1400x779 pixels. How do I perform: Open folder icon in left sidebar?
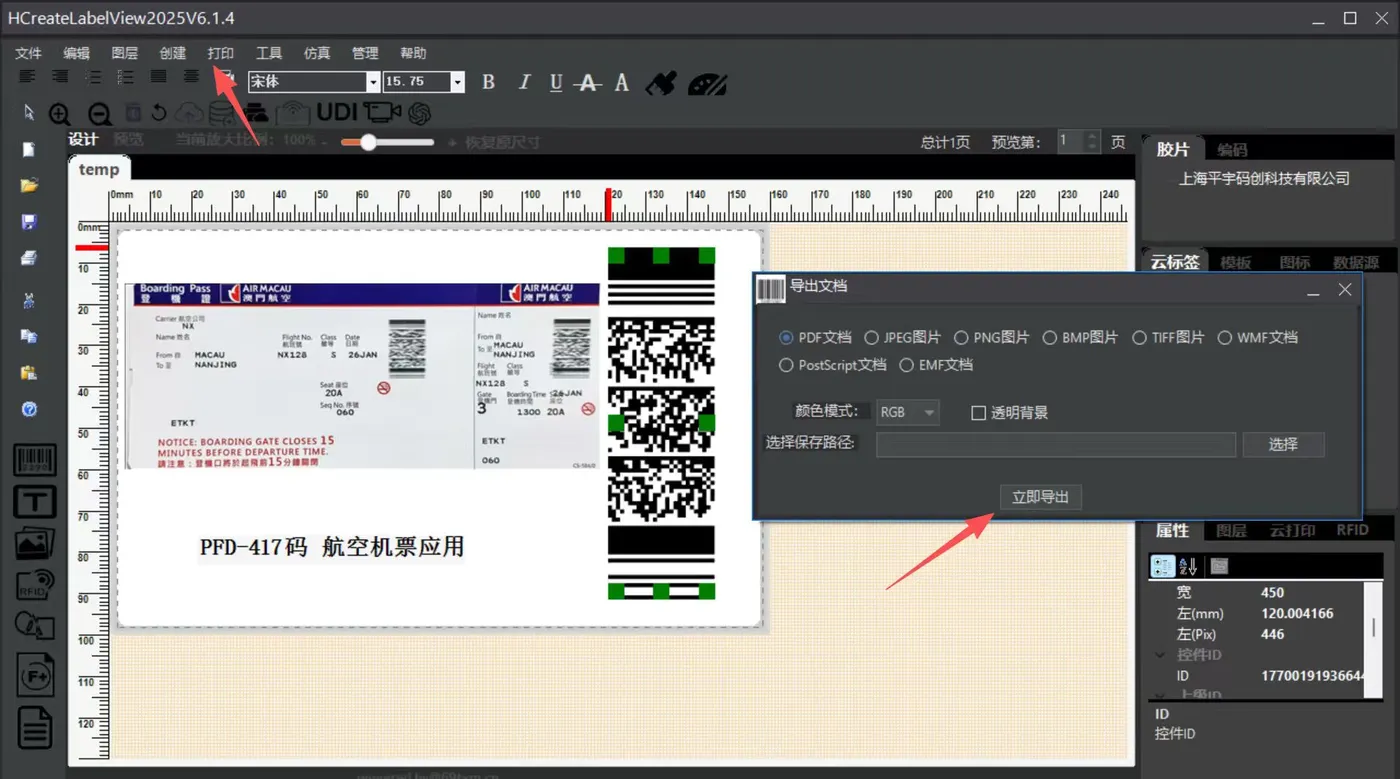pyautogui.click(x=29, y=185)
